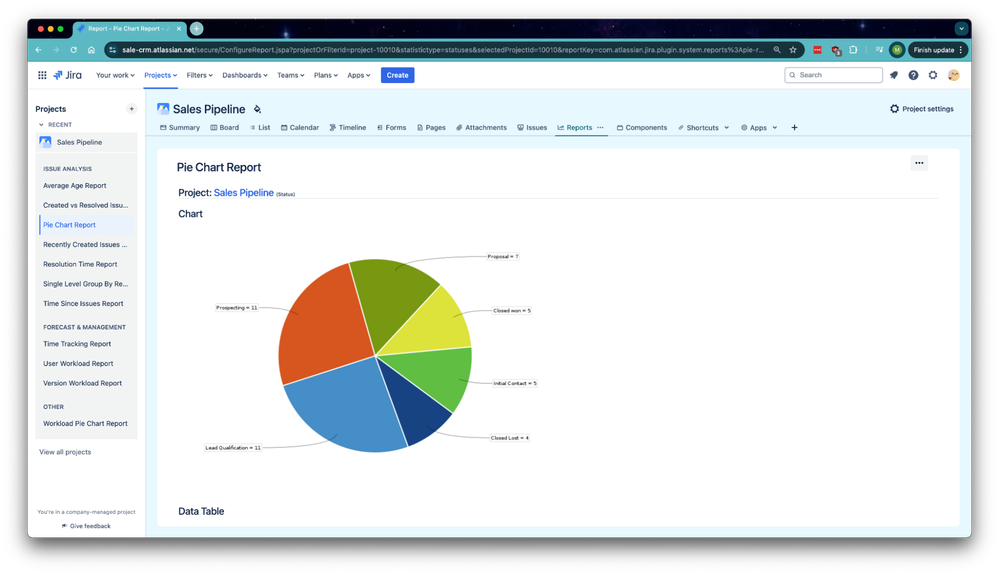This screenshot has height=574, width=999.
Task: Click the Jira logo
Action: pos(68,75)
